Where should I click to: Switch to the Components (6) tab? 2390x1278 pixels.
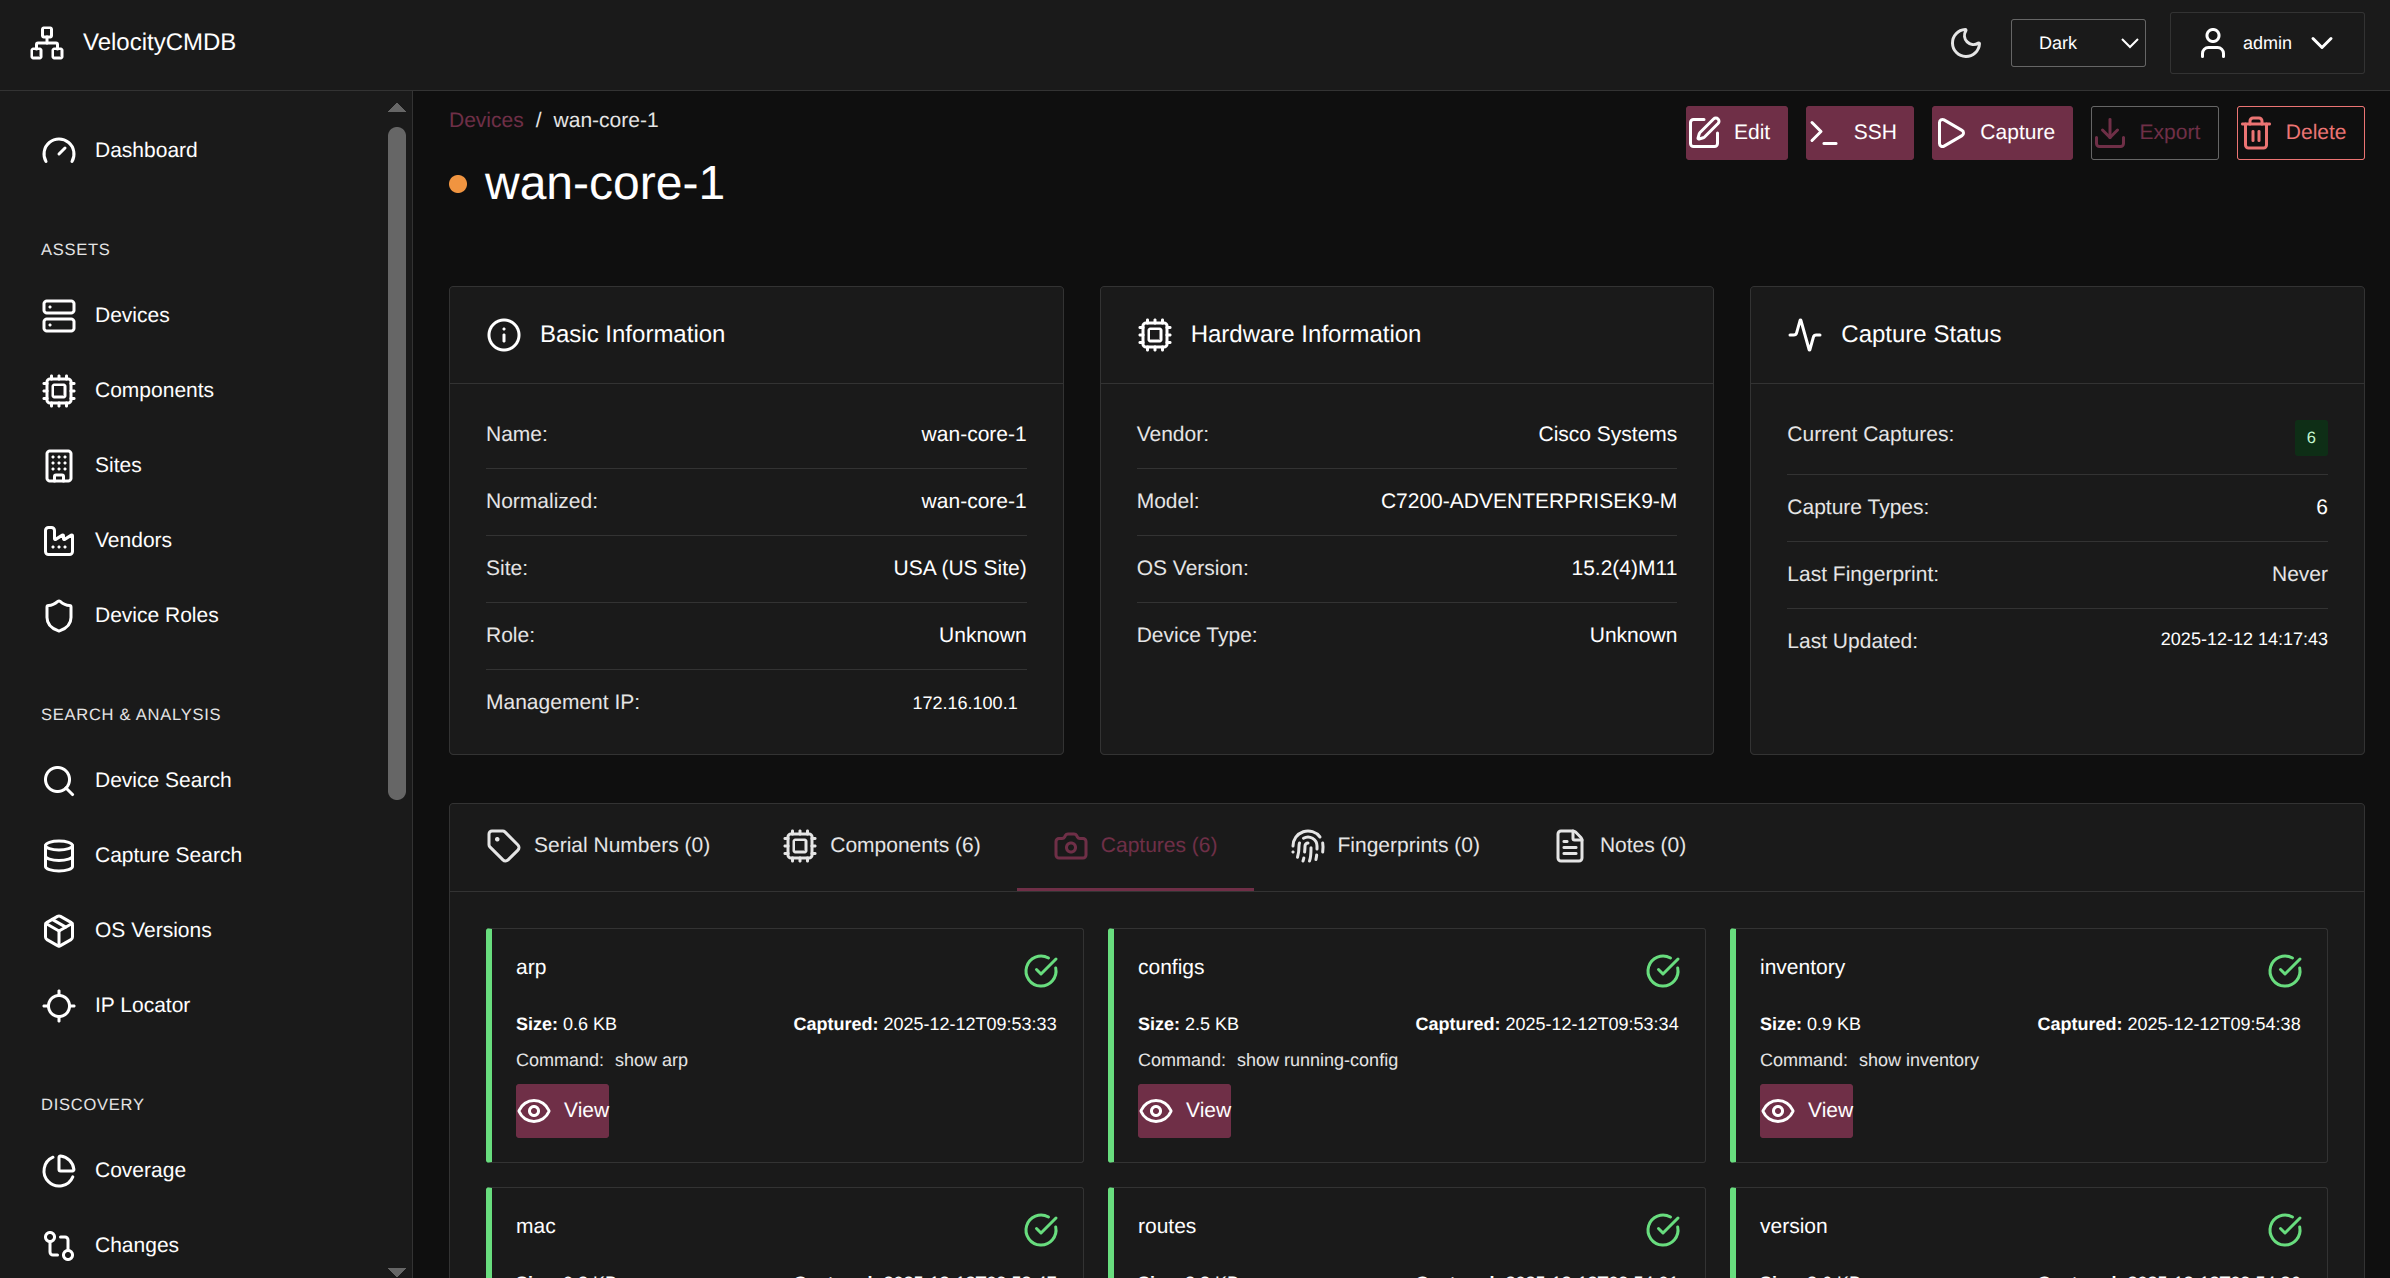(881, 846)
